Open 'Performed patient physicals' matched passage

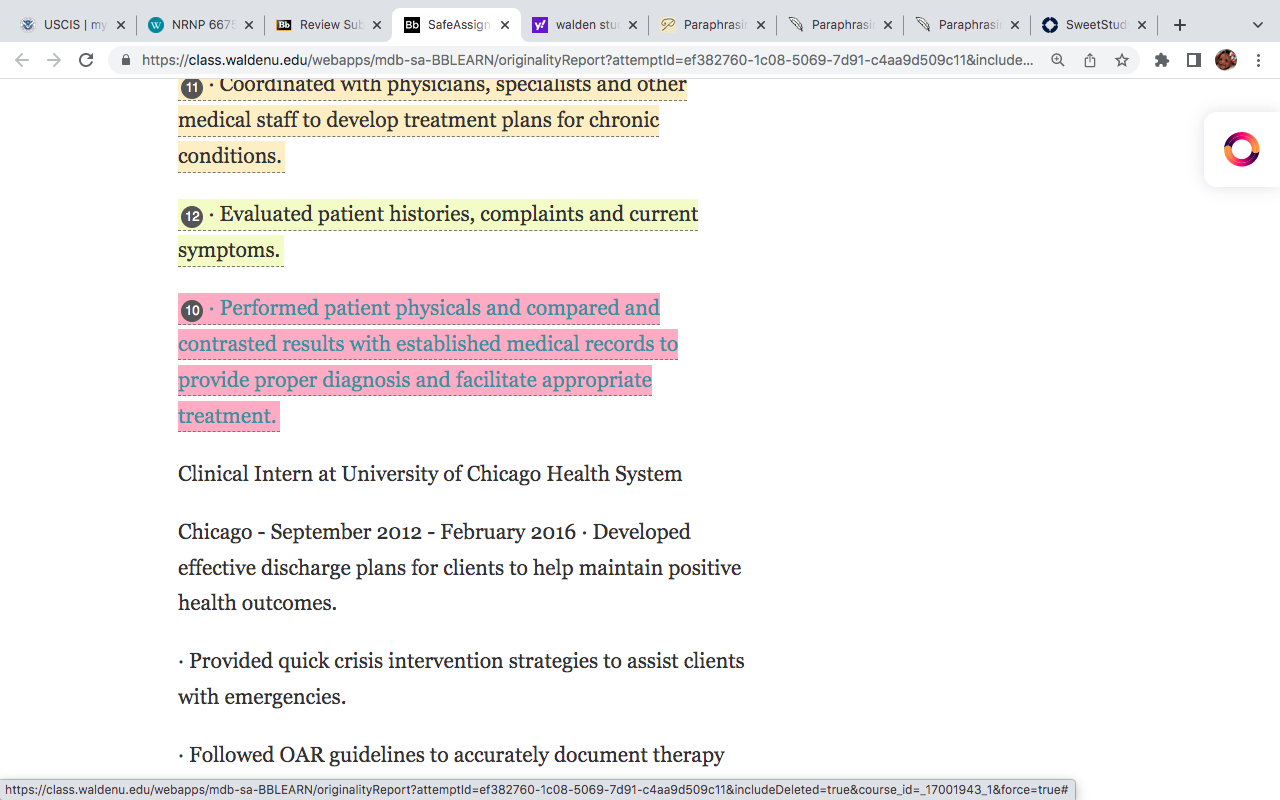(x=428, y=362)
